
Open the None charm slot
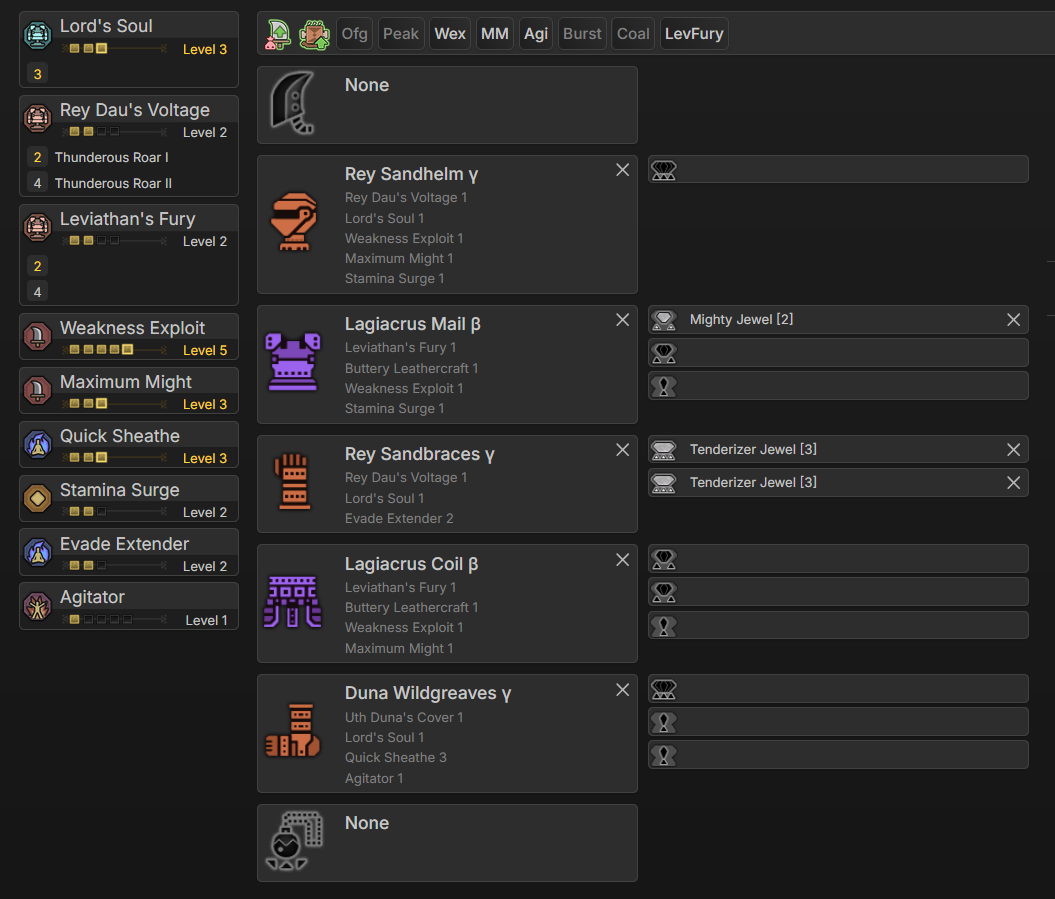447,843
